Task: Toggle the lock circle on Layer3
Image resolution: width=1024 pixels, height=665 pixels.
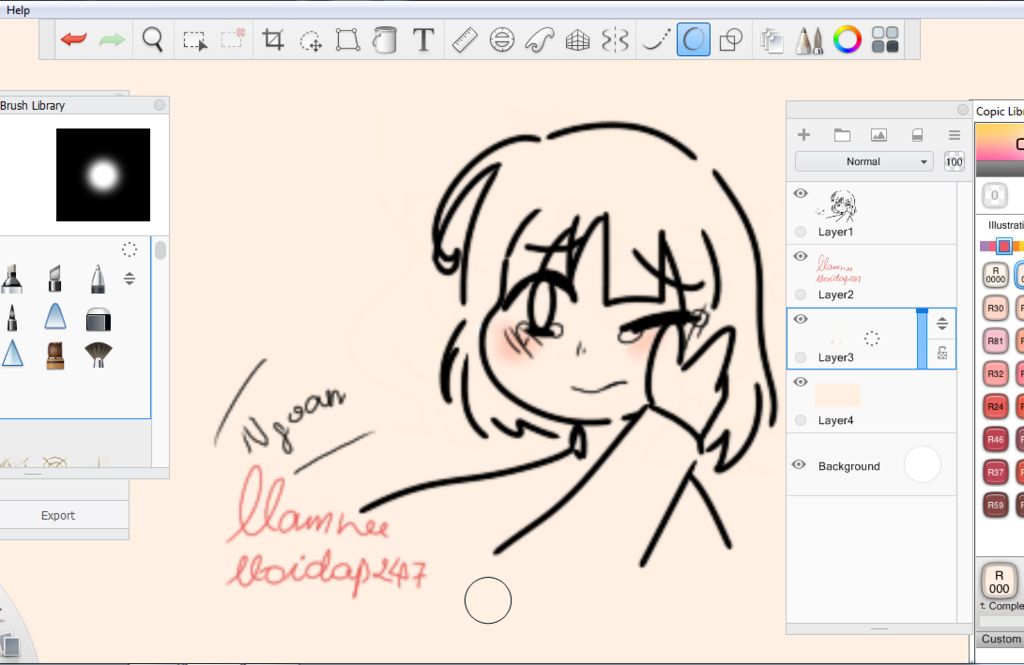Action: pos(801,357)
